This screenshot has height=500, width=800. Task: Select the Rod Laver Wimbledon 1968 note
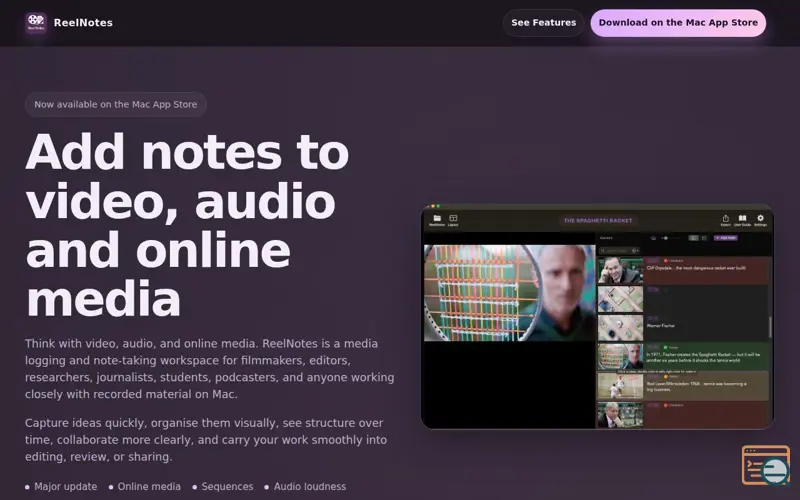(684, 385)
